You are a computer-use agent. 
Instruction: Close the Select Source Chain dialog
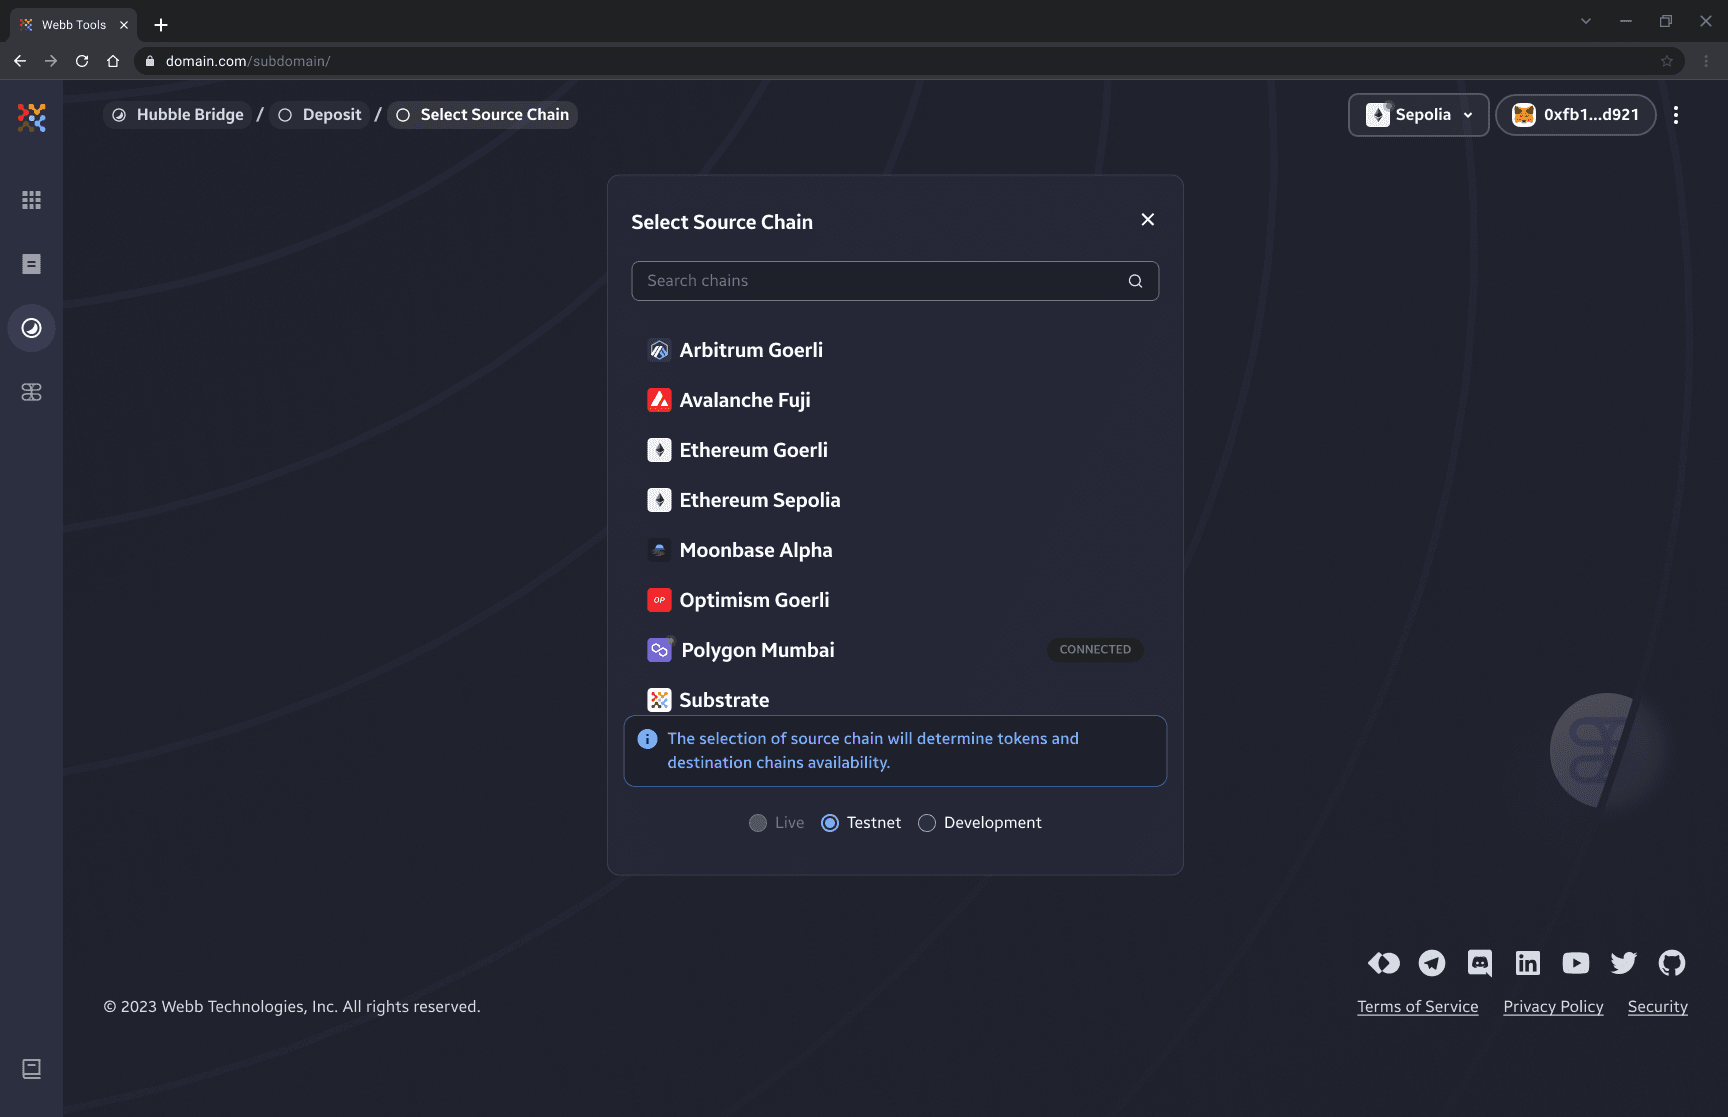coord(1148,219)
